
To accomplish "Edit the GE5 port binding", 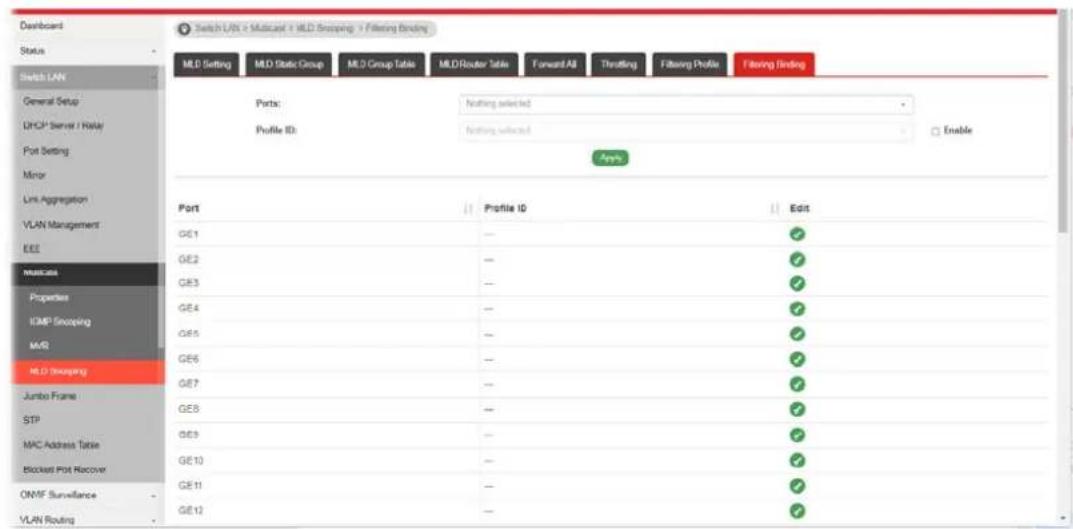I will pyautogui.click(x=797, y=334).
